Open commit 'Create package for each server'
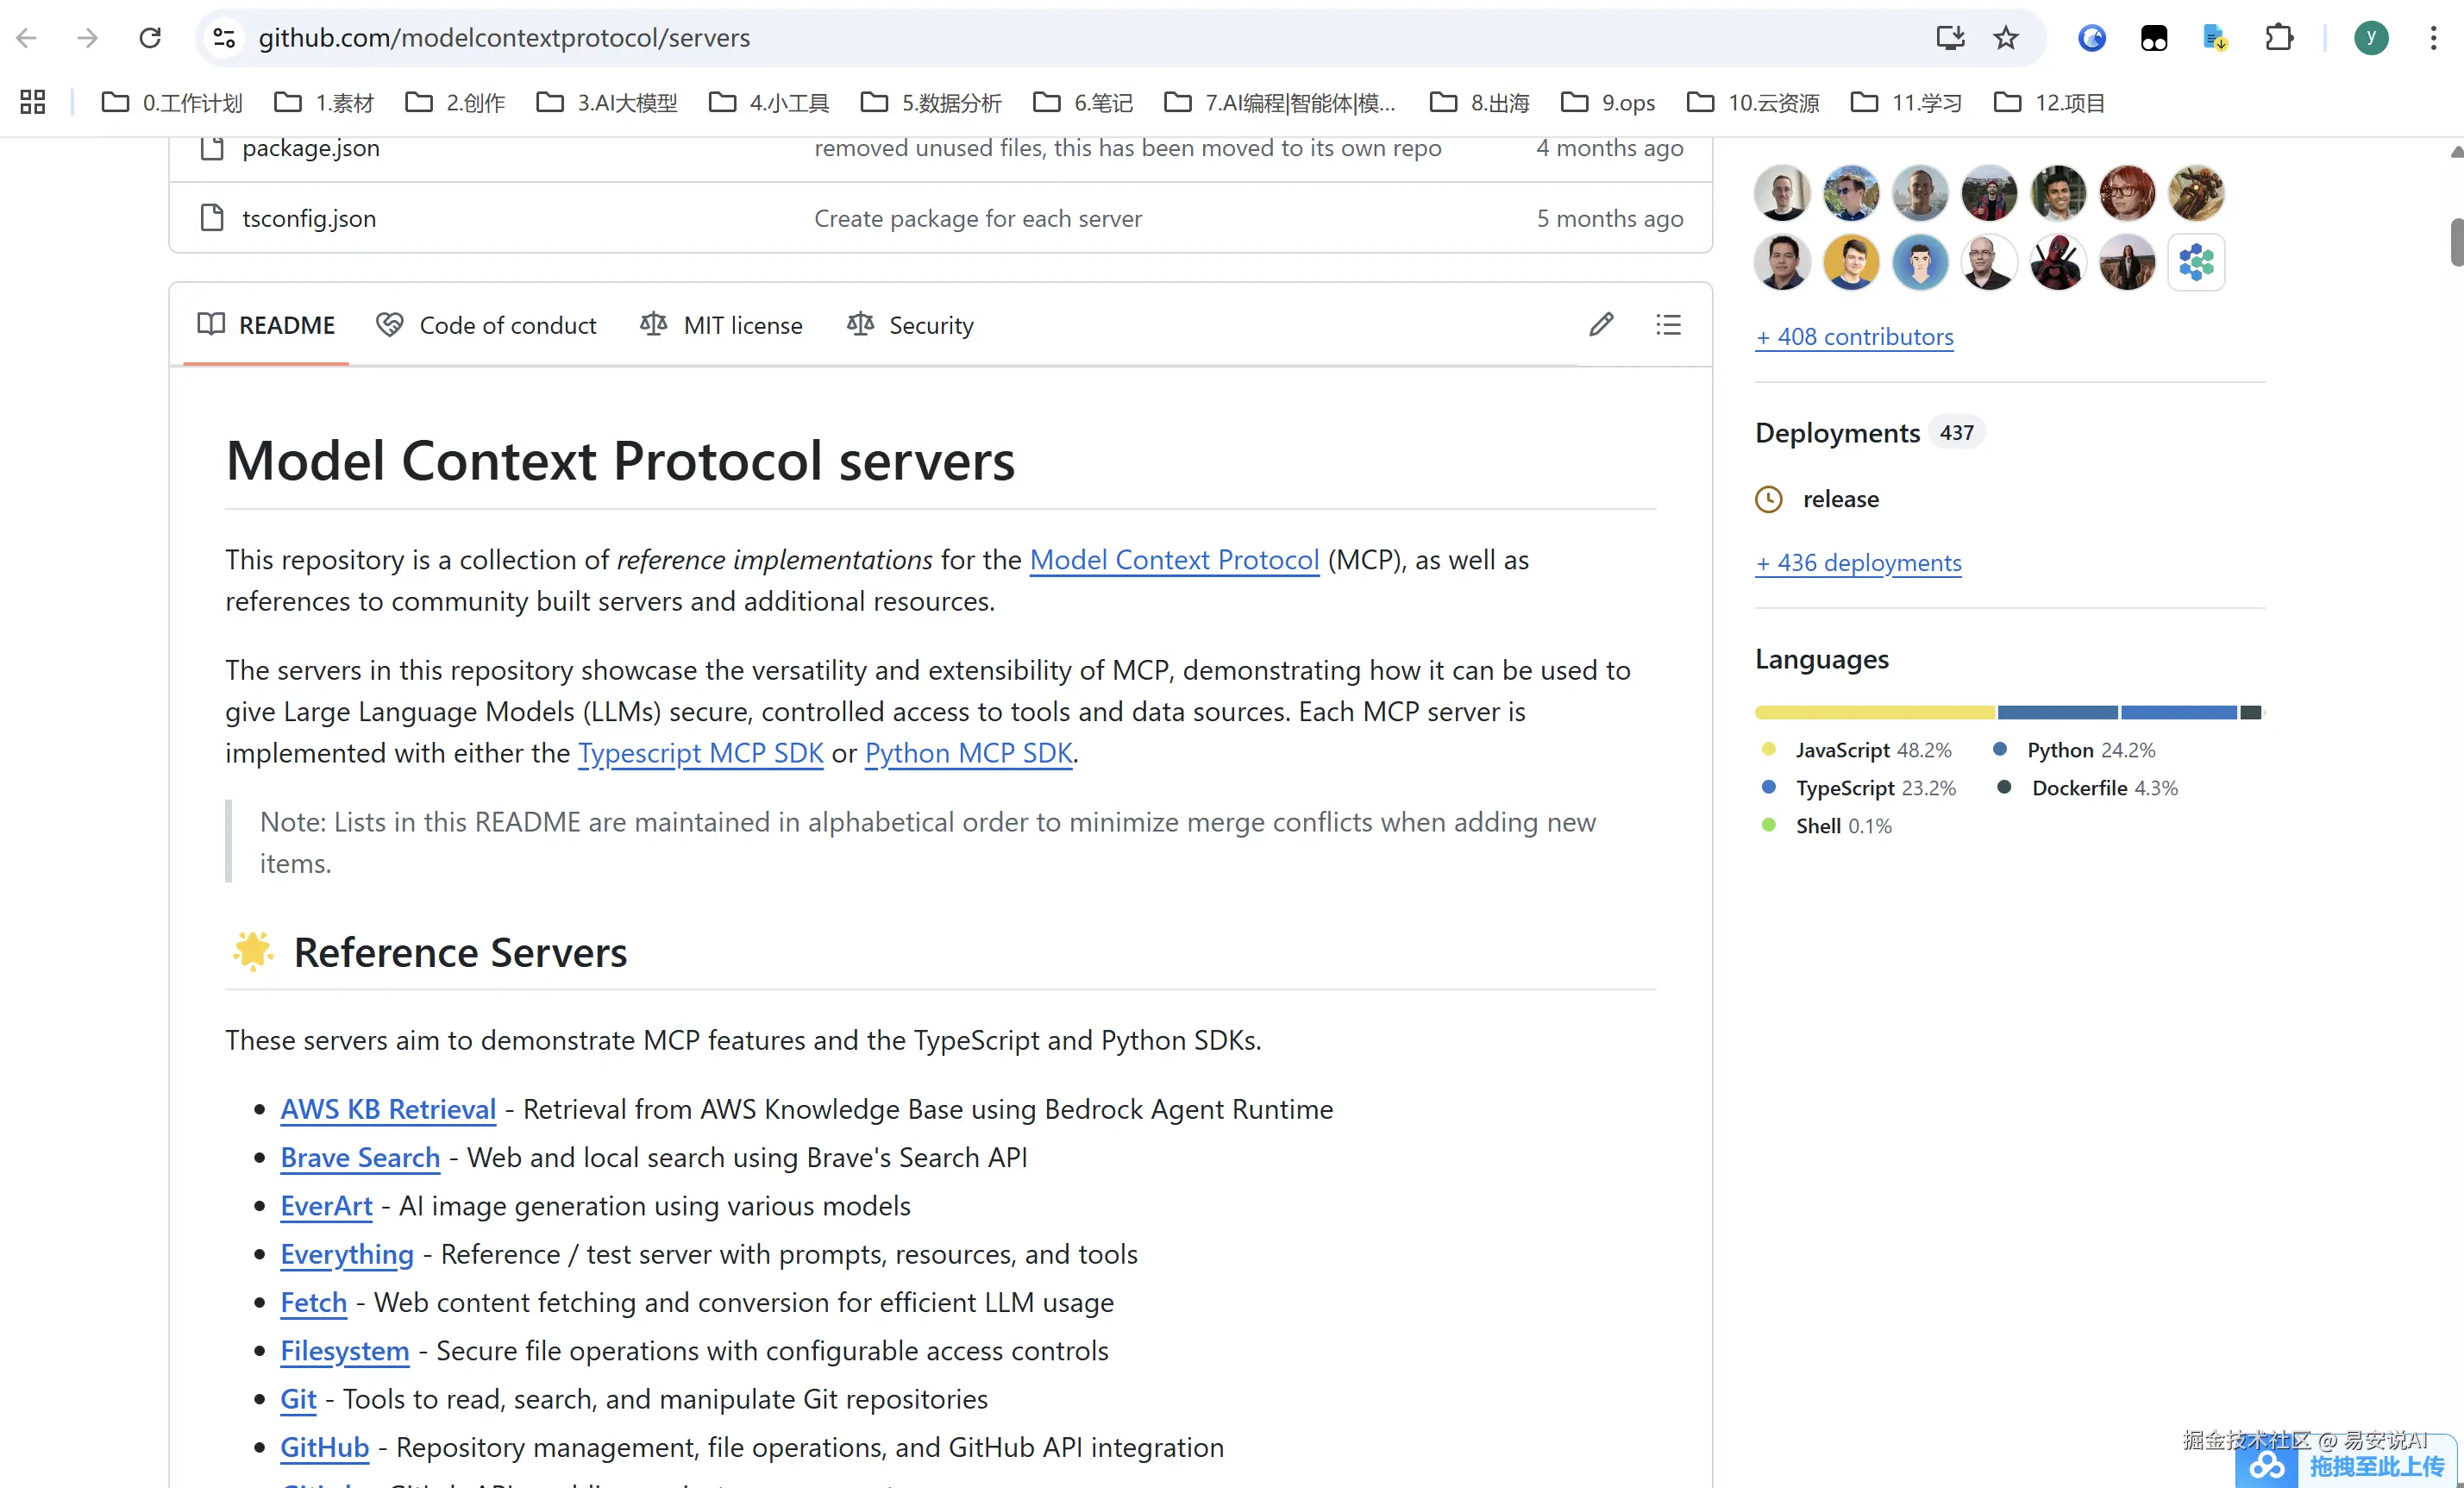This screenshot has height=1488, width=2464. click(978, 218)
